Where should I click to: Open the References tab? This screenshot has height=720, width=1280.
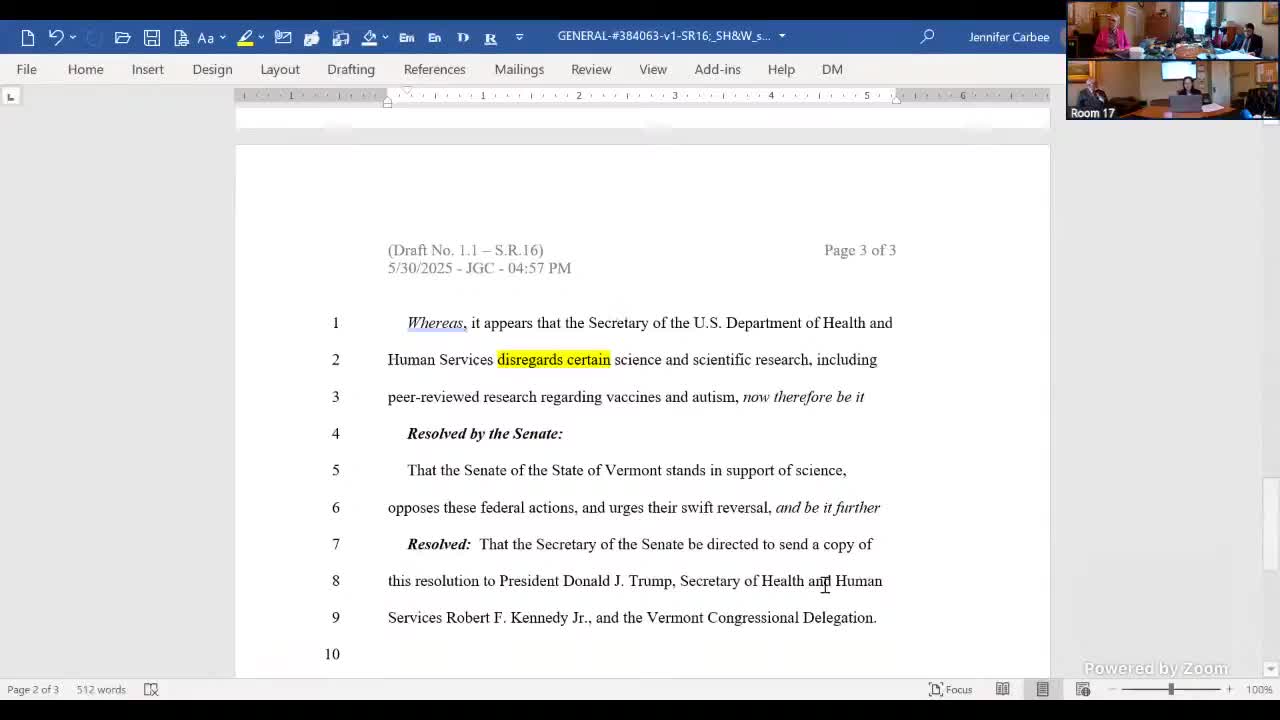(x=435, y=69)
